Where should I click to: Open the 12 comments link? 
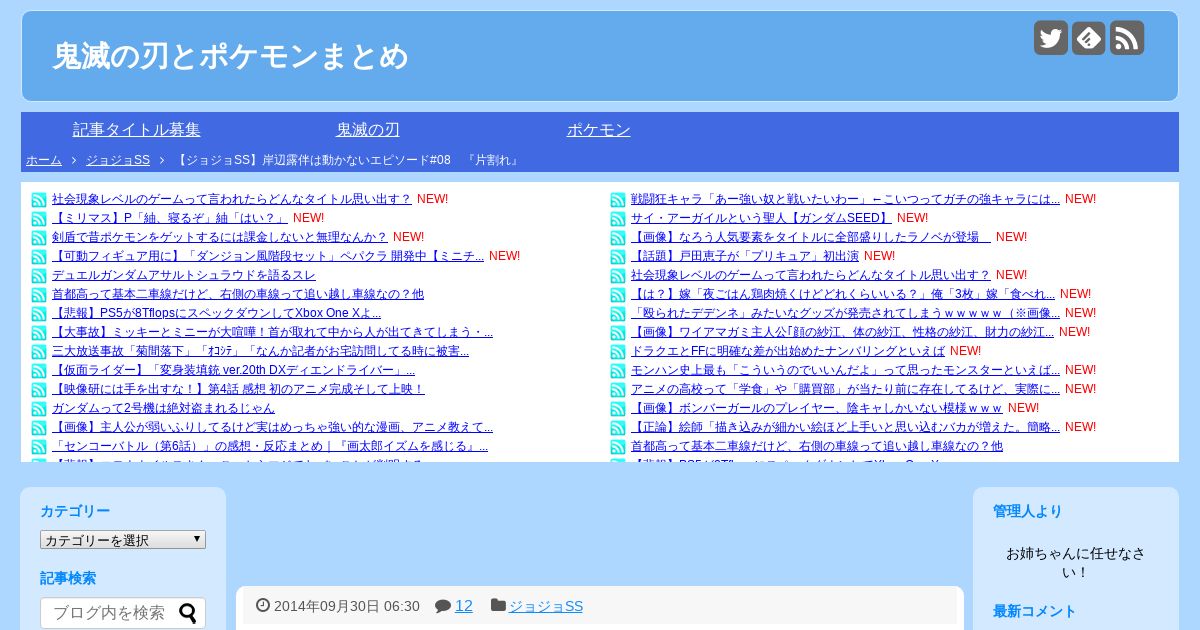pos(464,606)
